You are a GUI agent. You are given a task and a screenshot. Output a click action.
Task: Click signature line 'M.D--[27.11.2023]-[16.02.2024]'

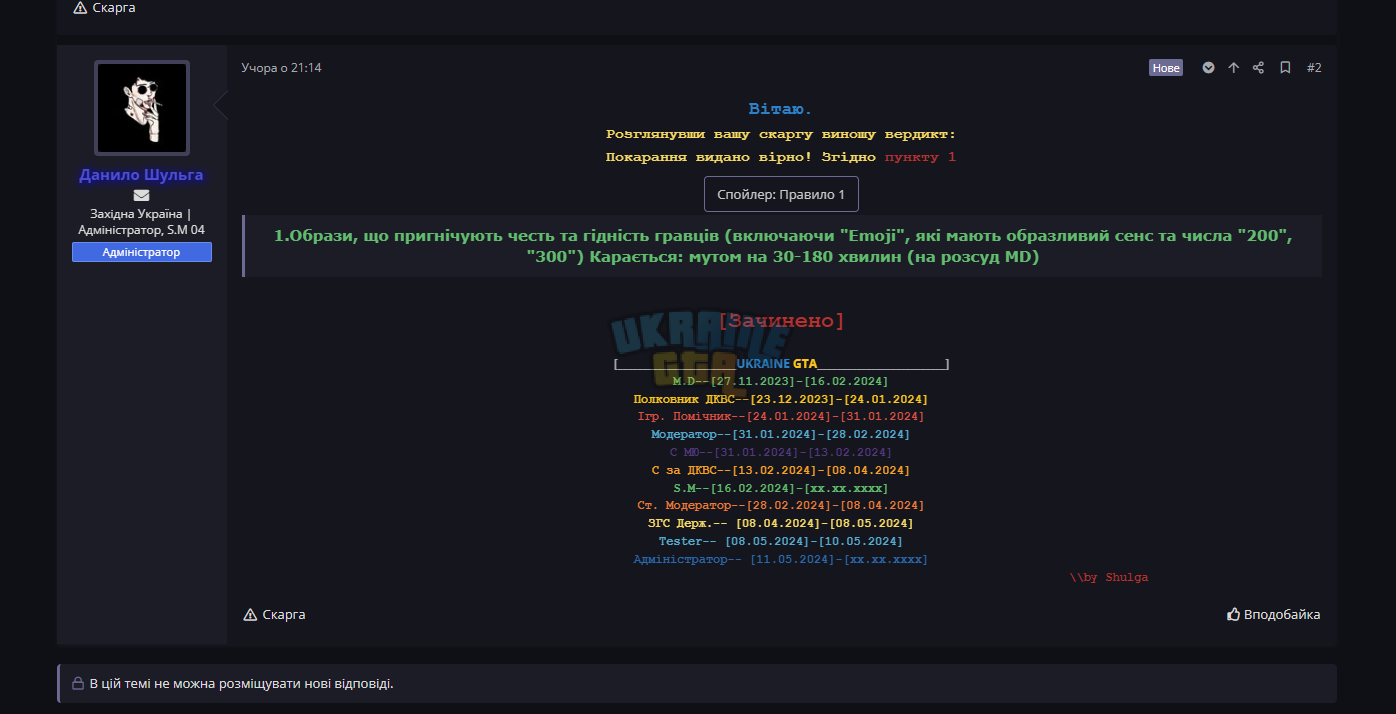click(x=781, y=381)
